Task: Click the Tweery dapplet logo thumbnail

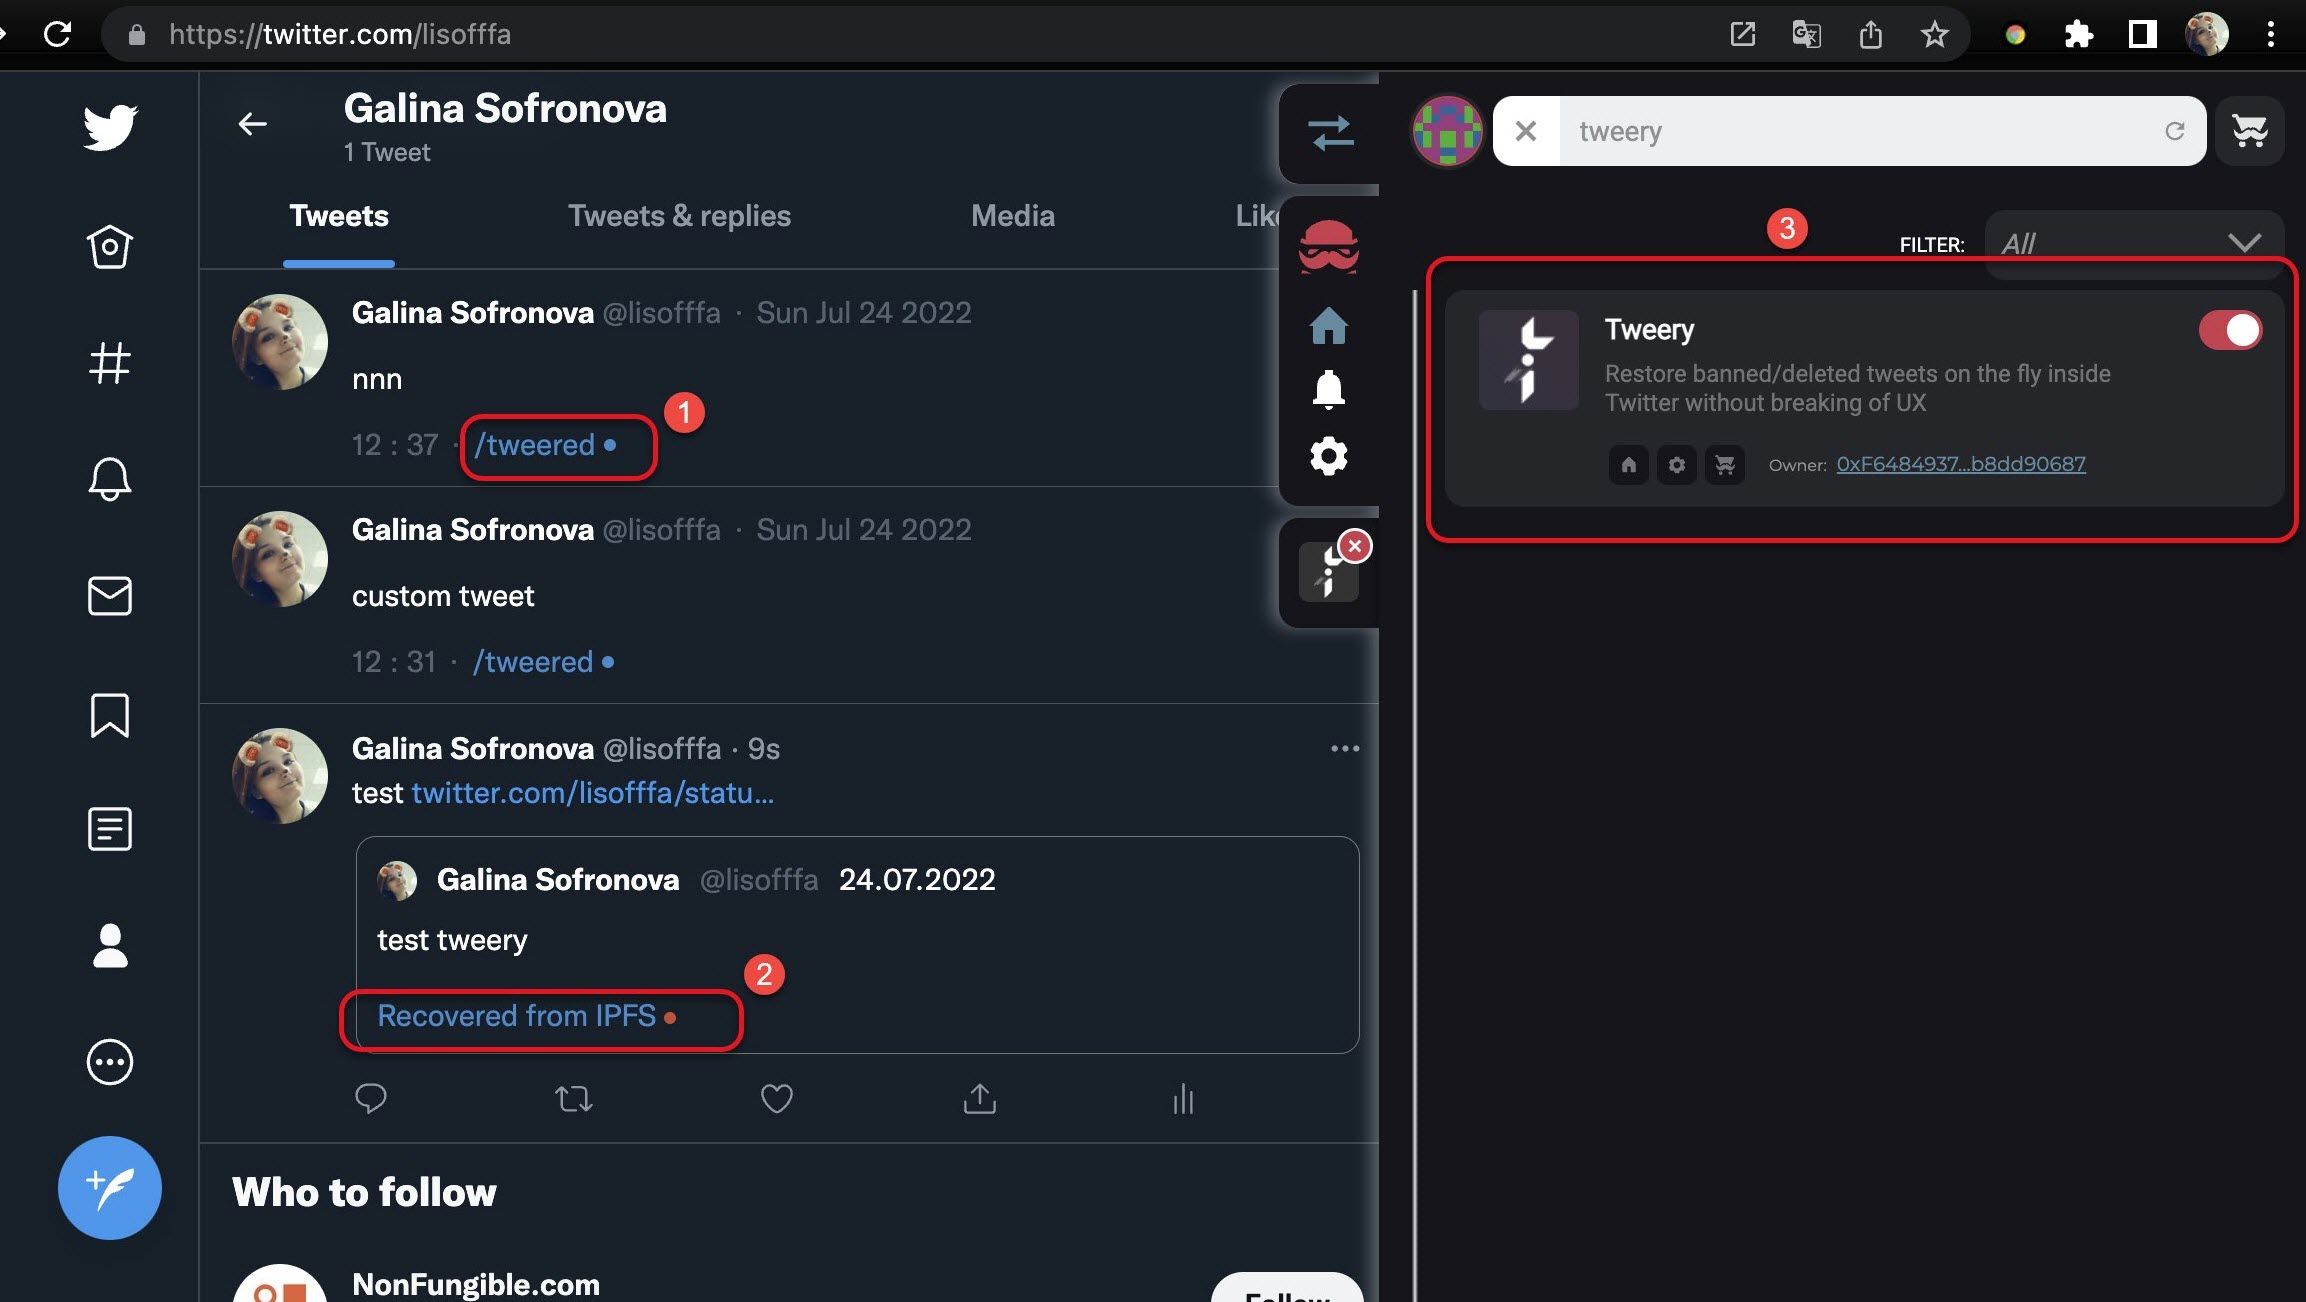Action: (x=1529, y=360)
